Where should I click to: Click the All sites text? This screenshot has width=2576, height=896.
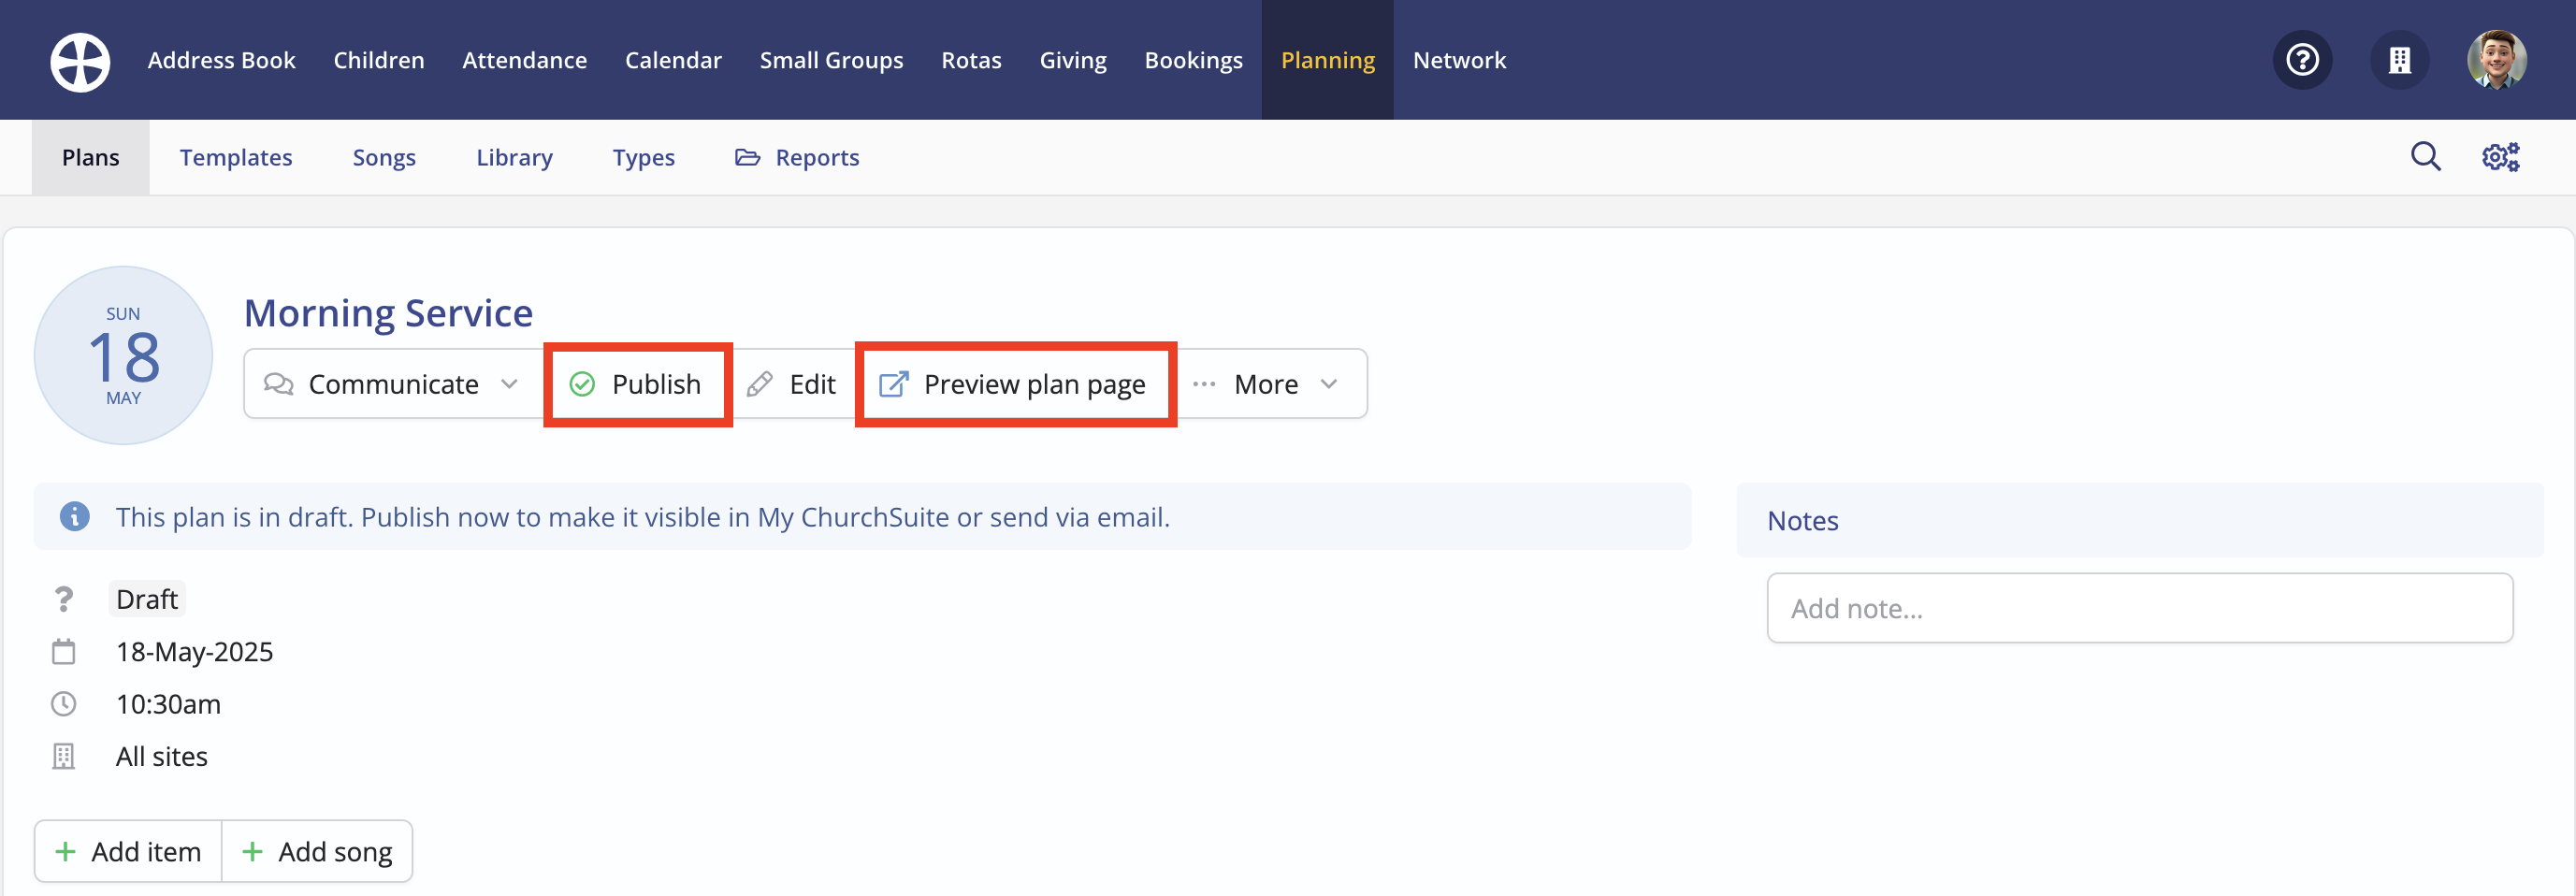[162, 757]
